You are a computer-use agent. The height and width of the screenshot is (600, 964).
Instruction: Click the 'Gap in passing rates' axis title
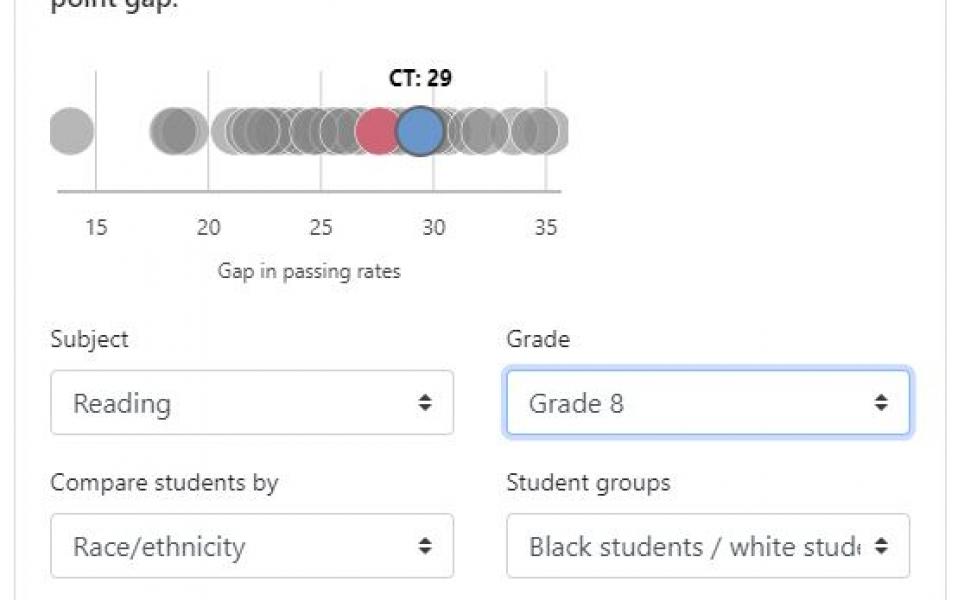(x=309, y=271)
